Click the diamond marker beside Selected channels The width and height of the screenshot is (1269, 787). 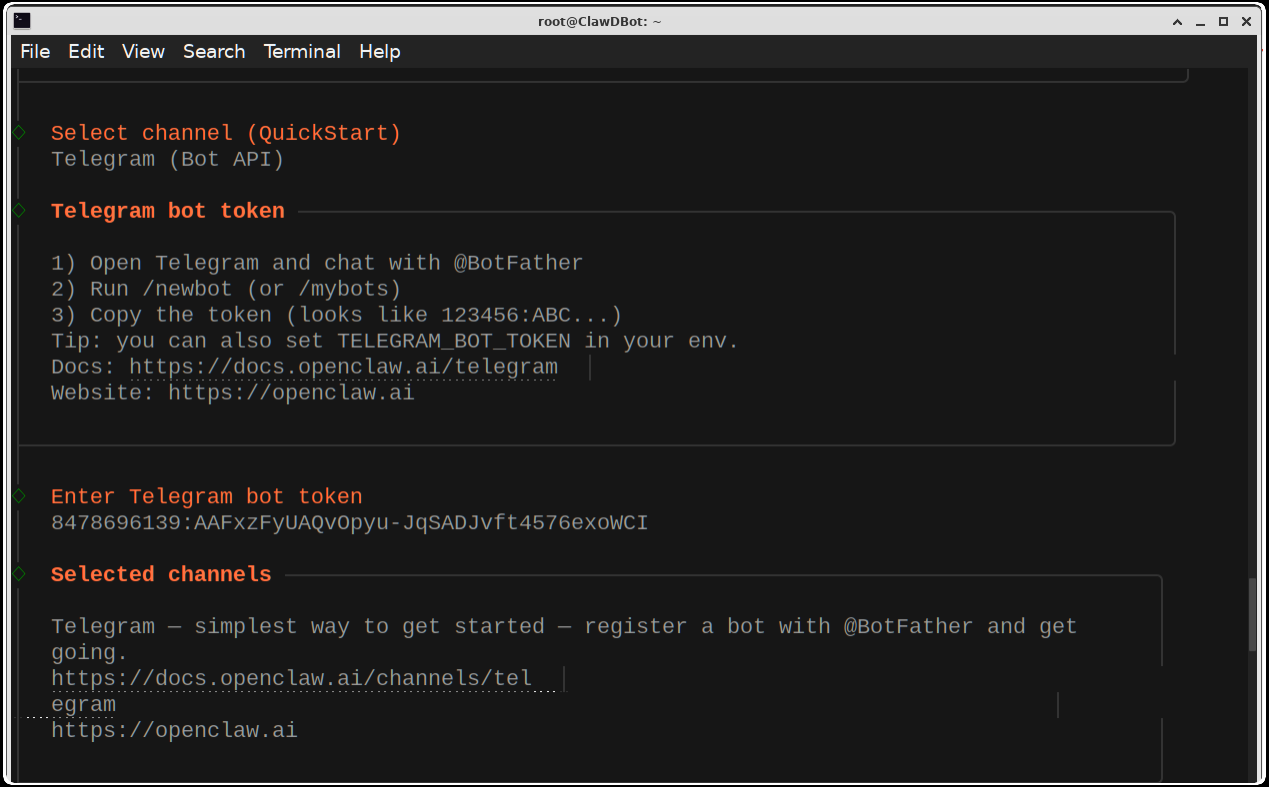coord(19,574)
